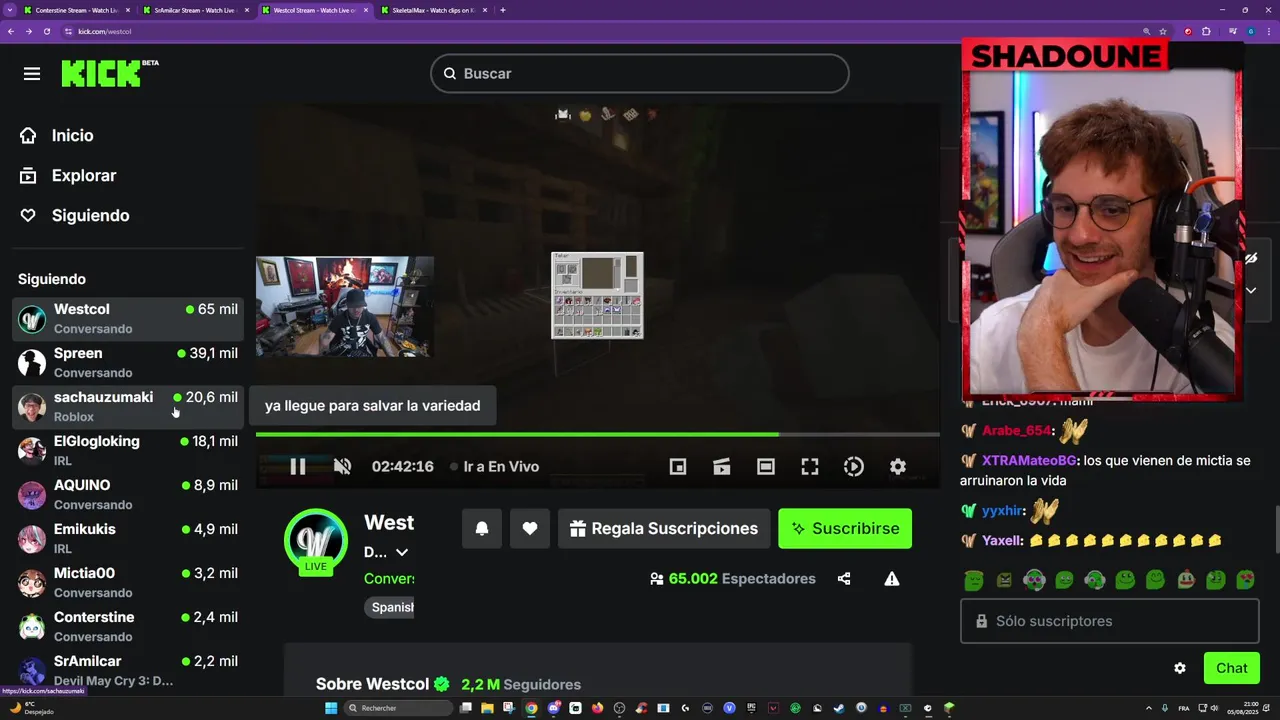Open Chrome from taskbar
This screenshot has width=1280, height=720.
click(x=531, y=708)
